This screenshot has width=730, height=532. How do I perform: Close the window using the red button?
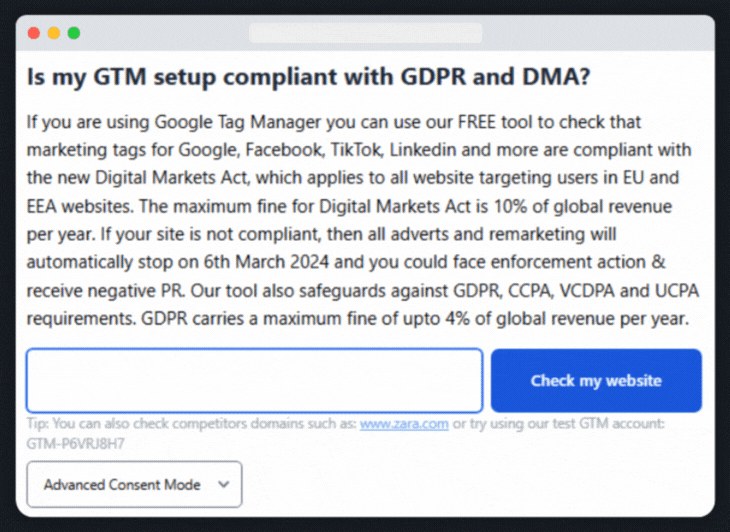point(34,33)
